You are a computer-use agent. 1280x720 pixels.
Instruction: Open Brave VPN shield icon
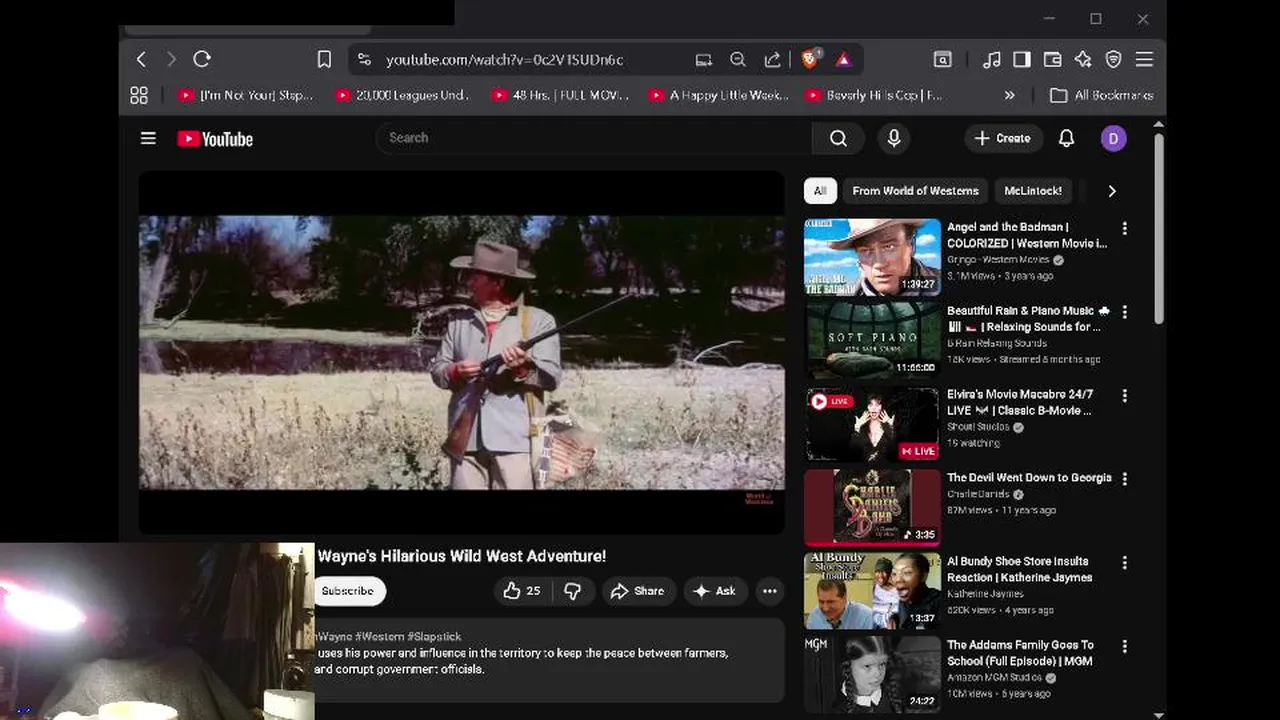tap(1113, 60)
